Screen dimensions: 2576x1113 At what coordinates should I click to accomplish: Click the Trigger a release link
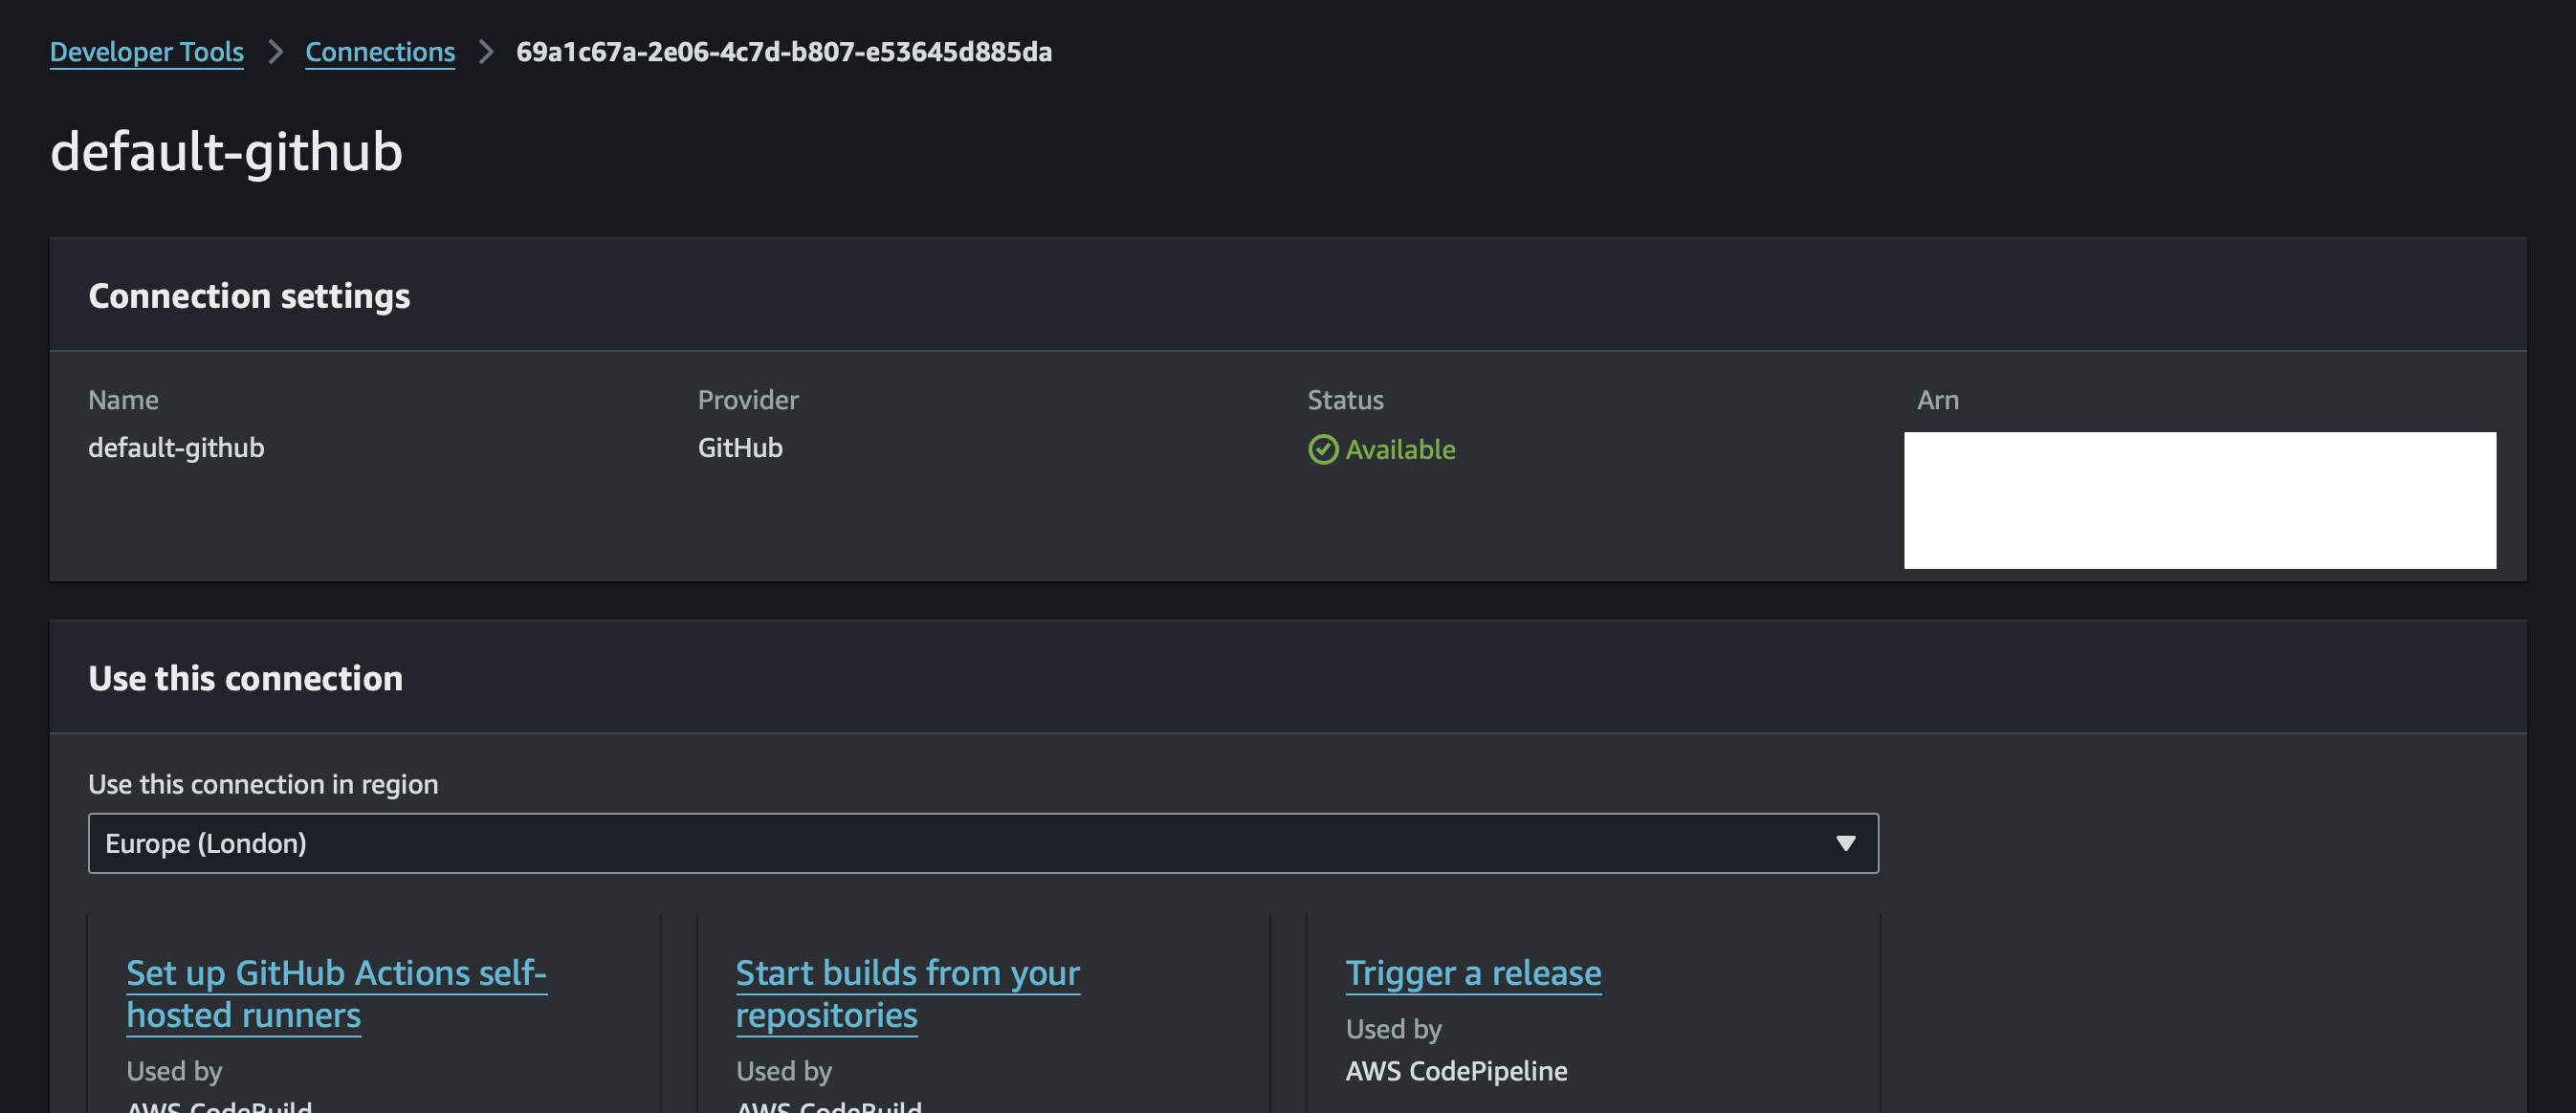pyautogui.click(x=1473, y=973)
